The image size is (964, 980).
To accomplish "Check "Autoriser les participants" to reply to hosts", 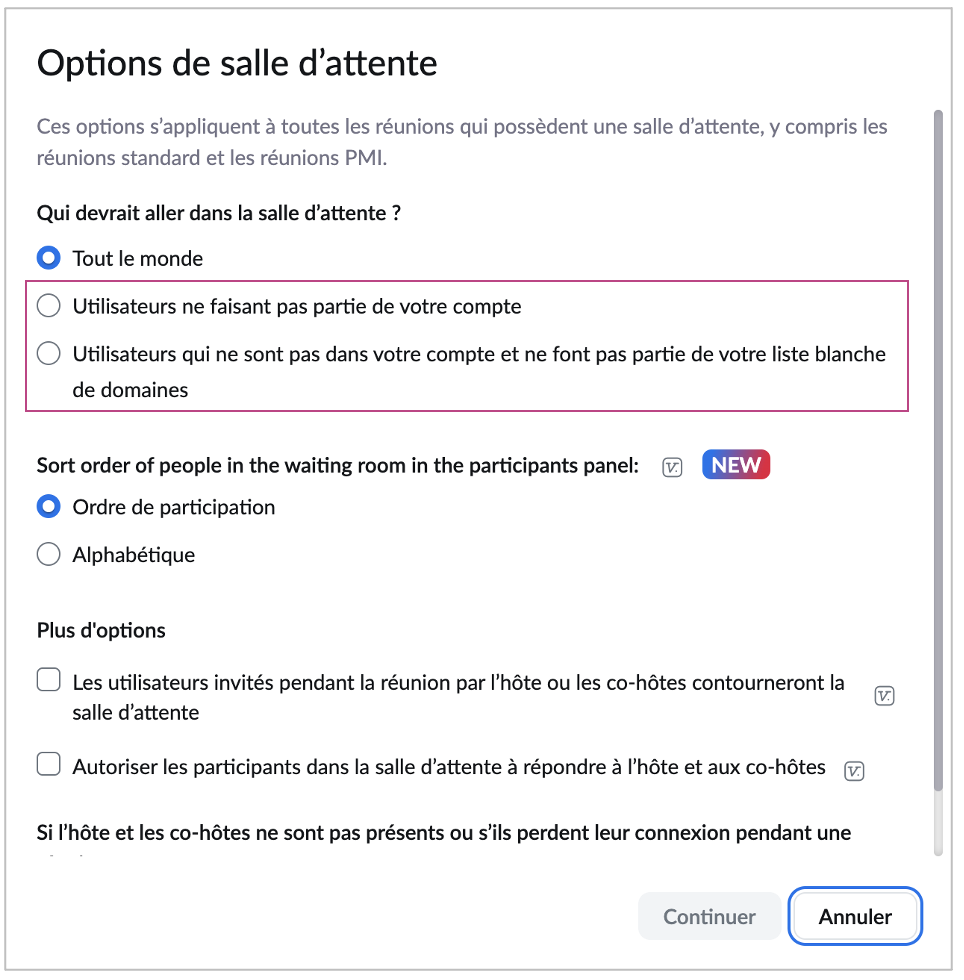I will [x=48, y=766].
